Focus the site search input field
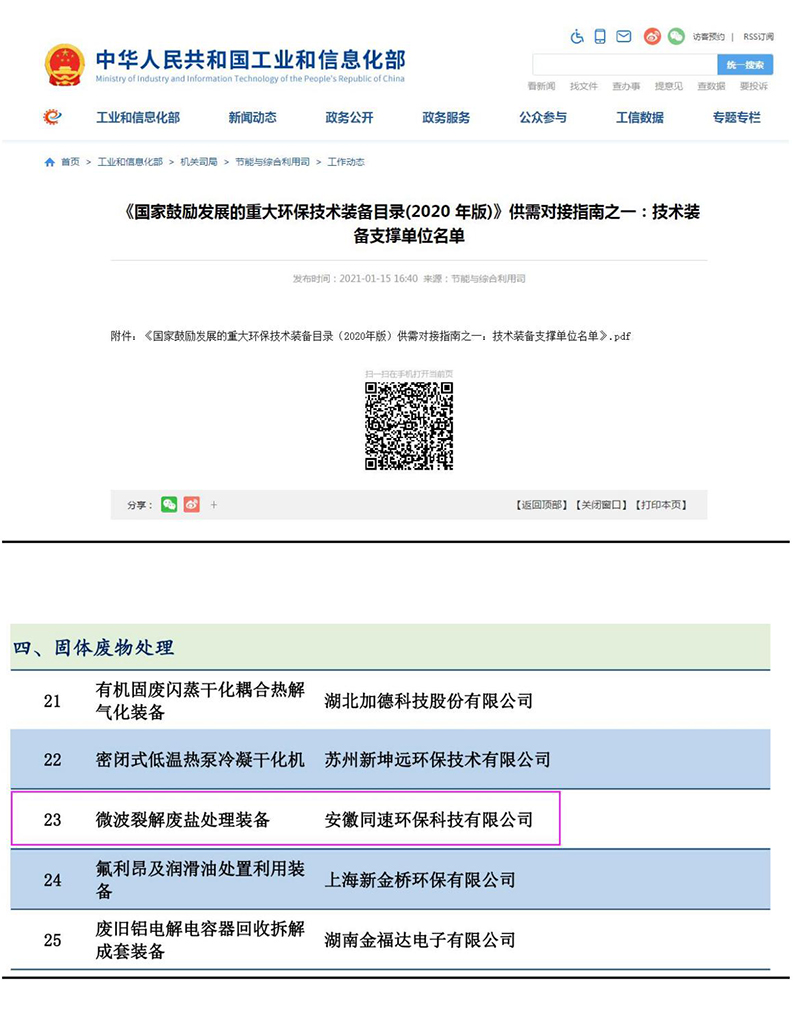 click(x=624, y=65)
